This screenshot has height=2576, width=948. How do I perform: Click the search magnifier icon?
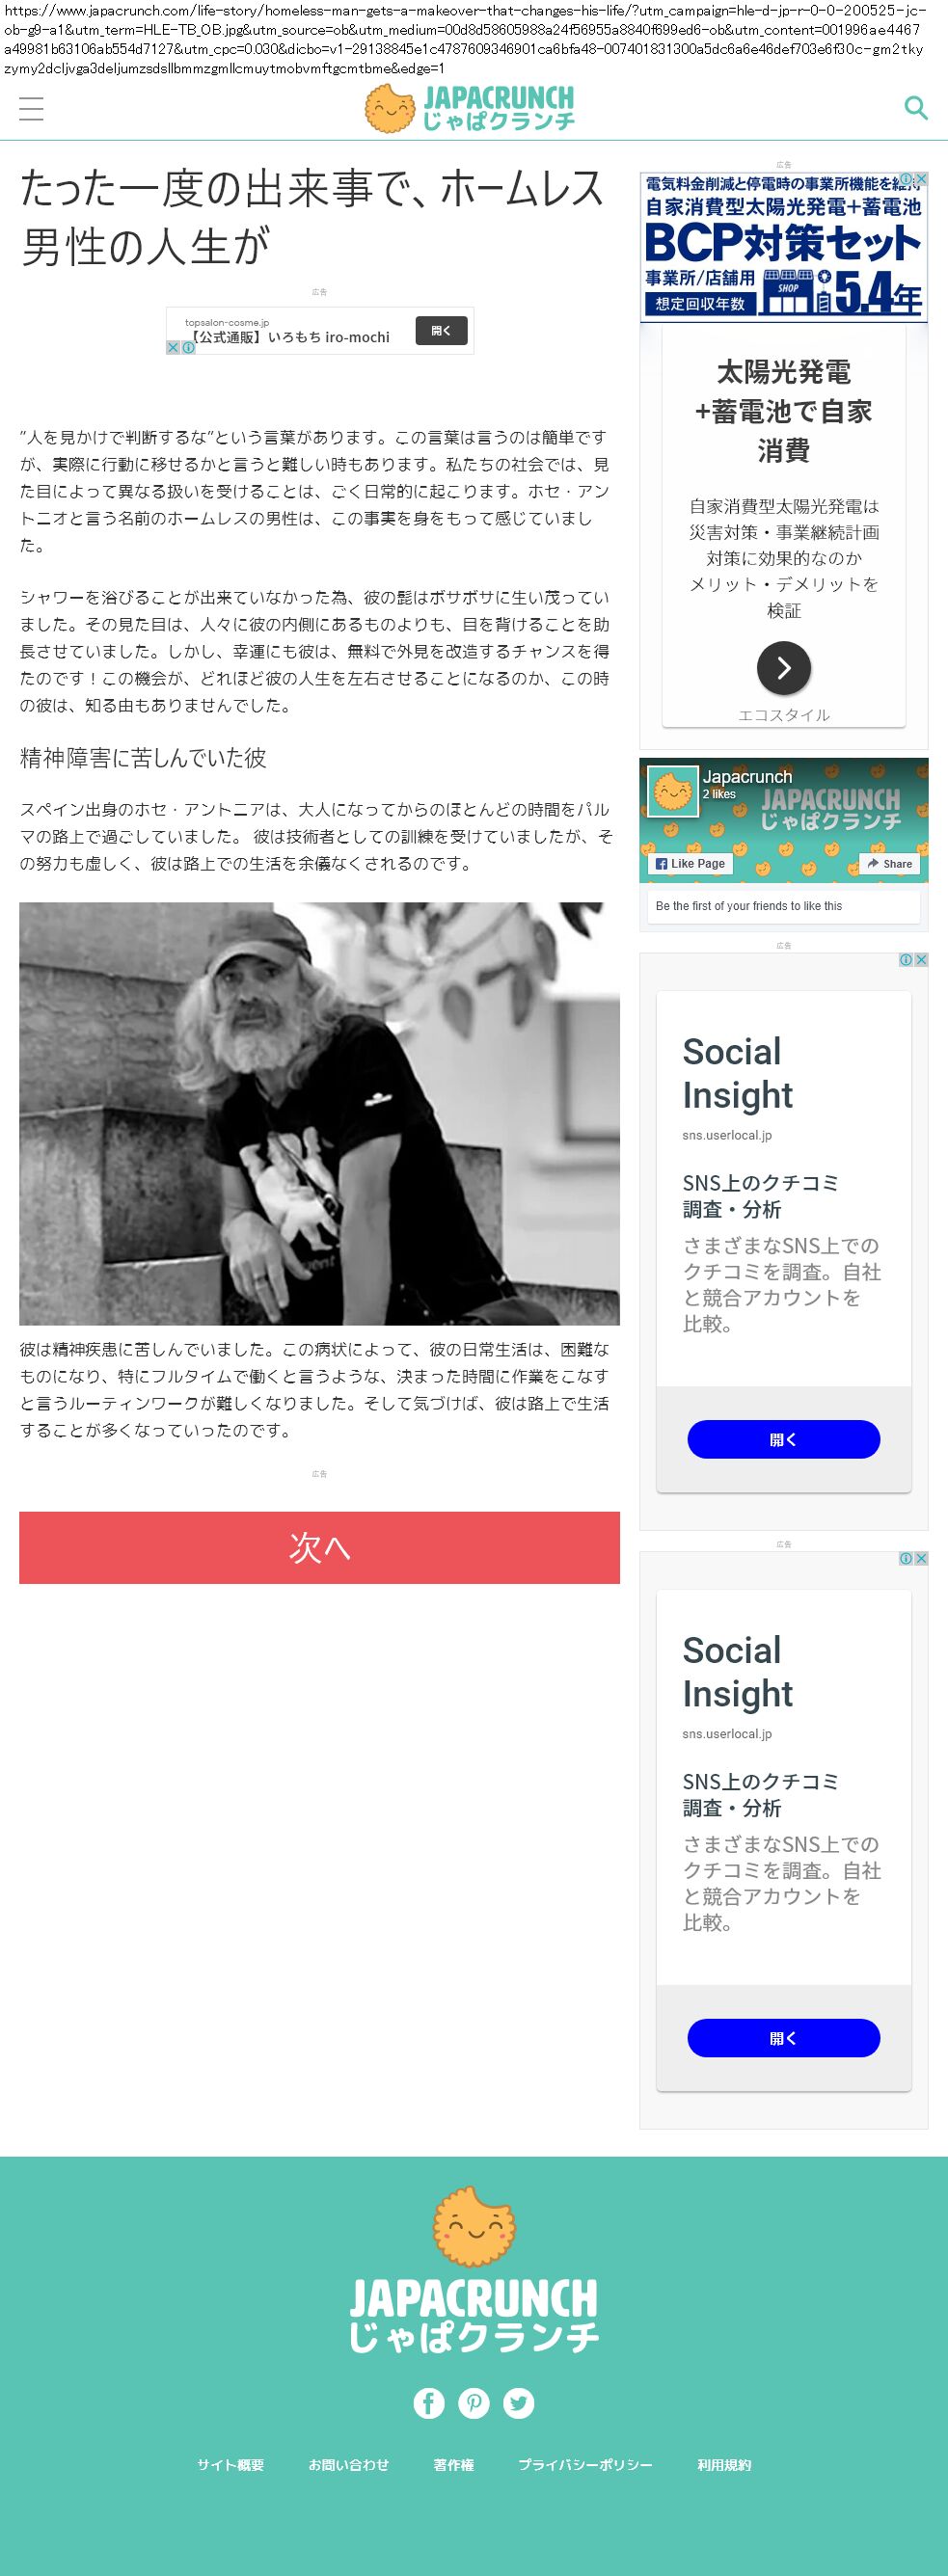pos(915,108)
